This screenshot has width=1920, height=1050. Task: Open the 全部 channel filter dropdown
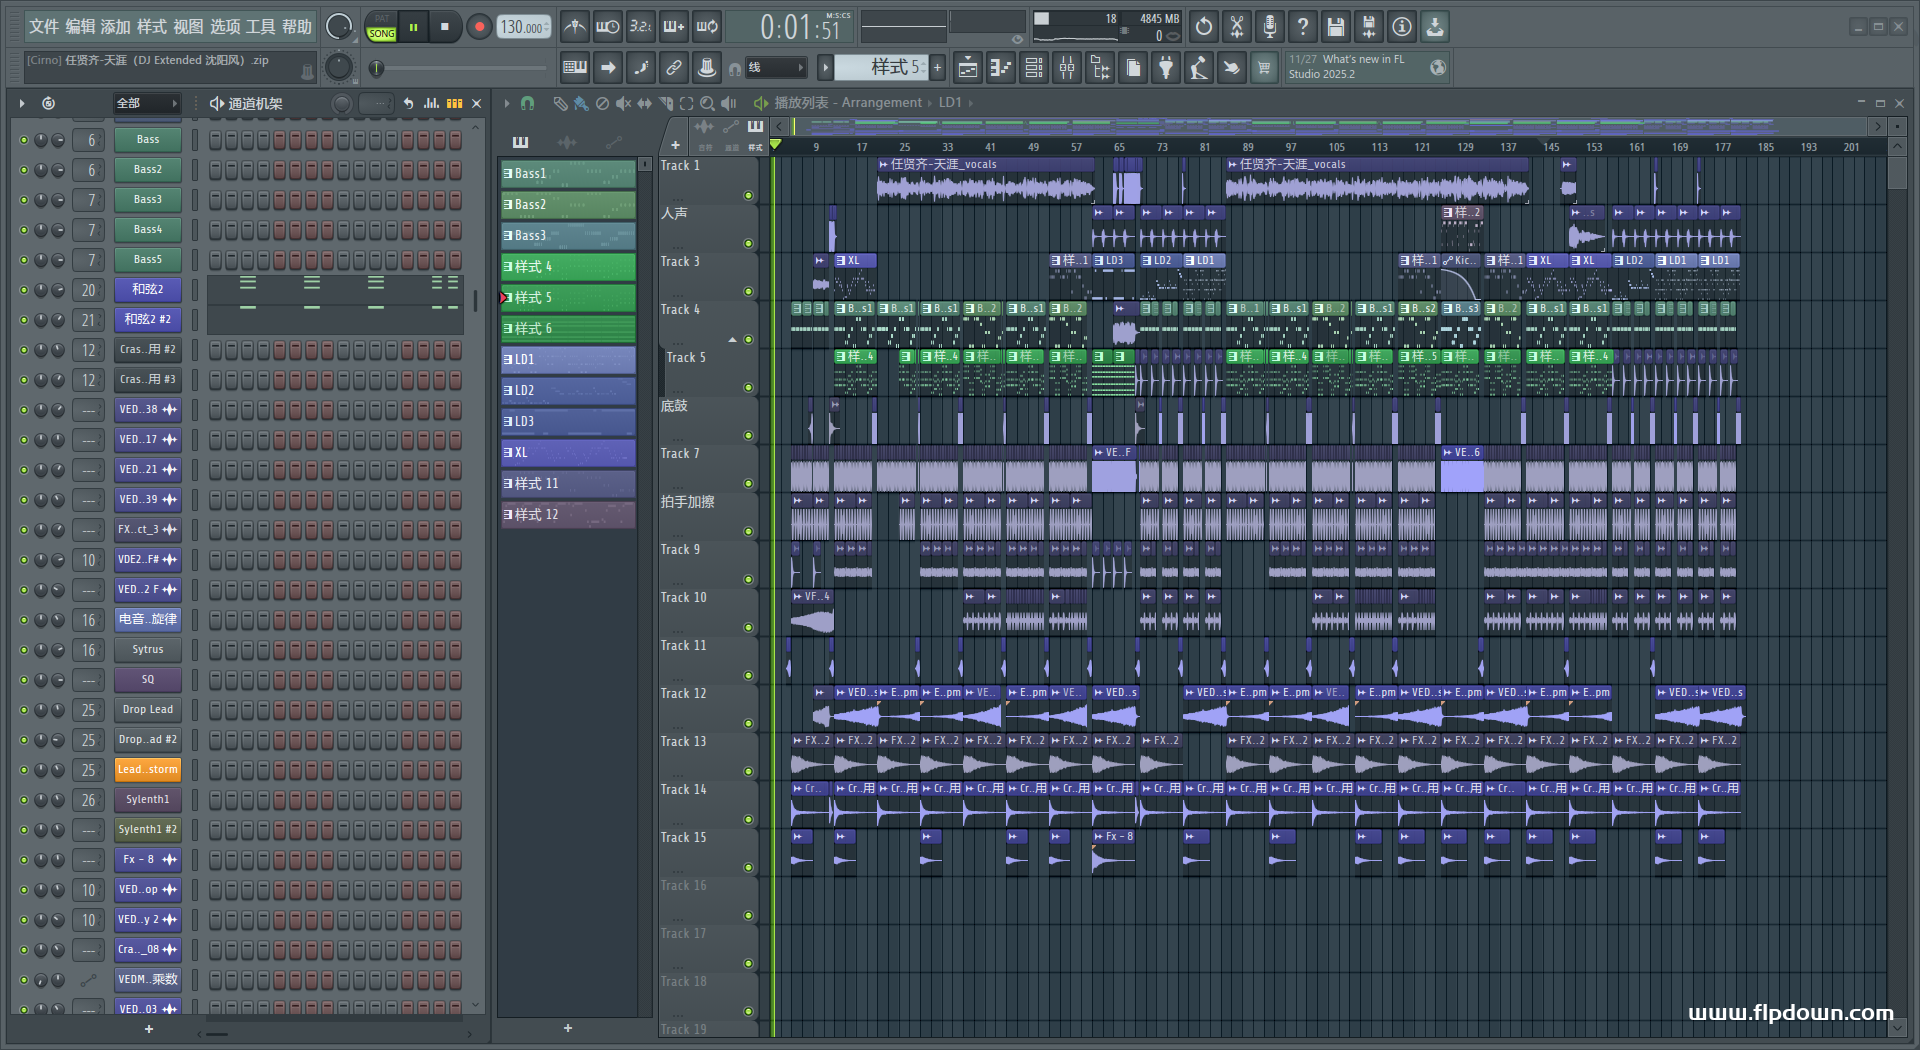point(146,103)
